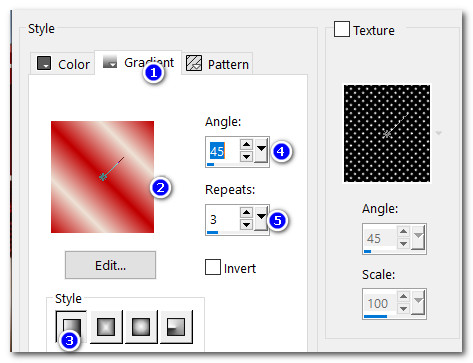Click the Color tab swatch icon
The width and height of the screenshot is (473, 363).
click(44, 63)
